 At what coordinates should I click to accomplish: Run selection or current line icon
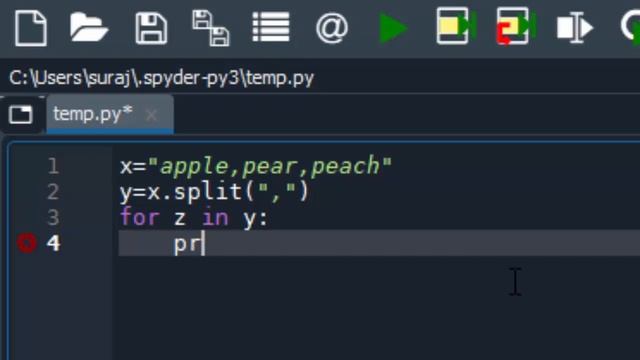coord(575,28)
